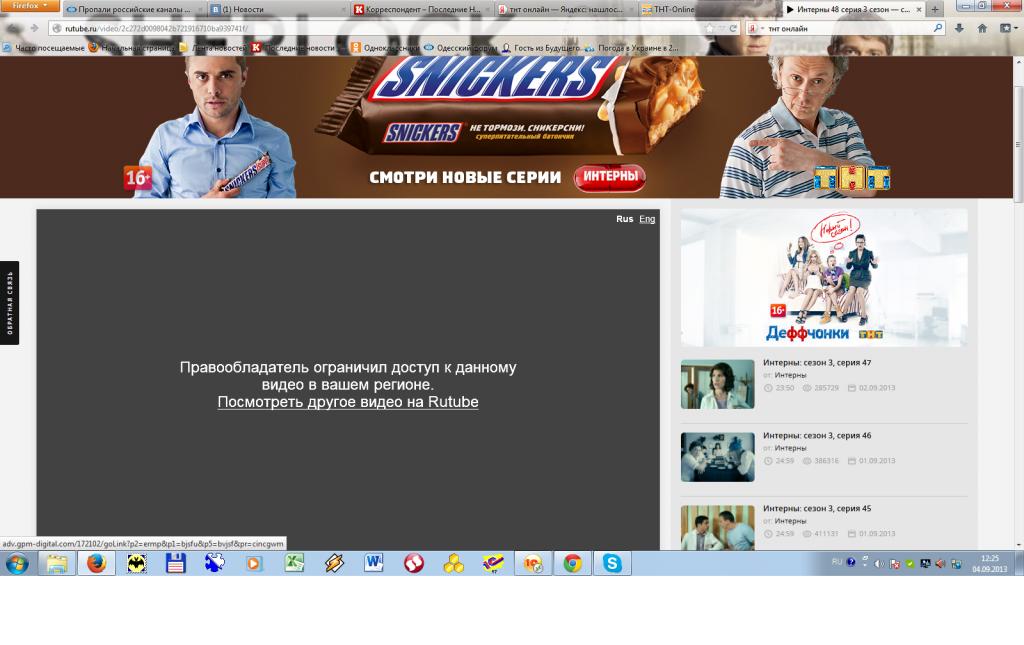Launch Word from taskbar
The width and height of the screenshot is (1024, 645).
point(374,563)
